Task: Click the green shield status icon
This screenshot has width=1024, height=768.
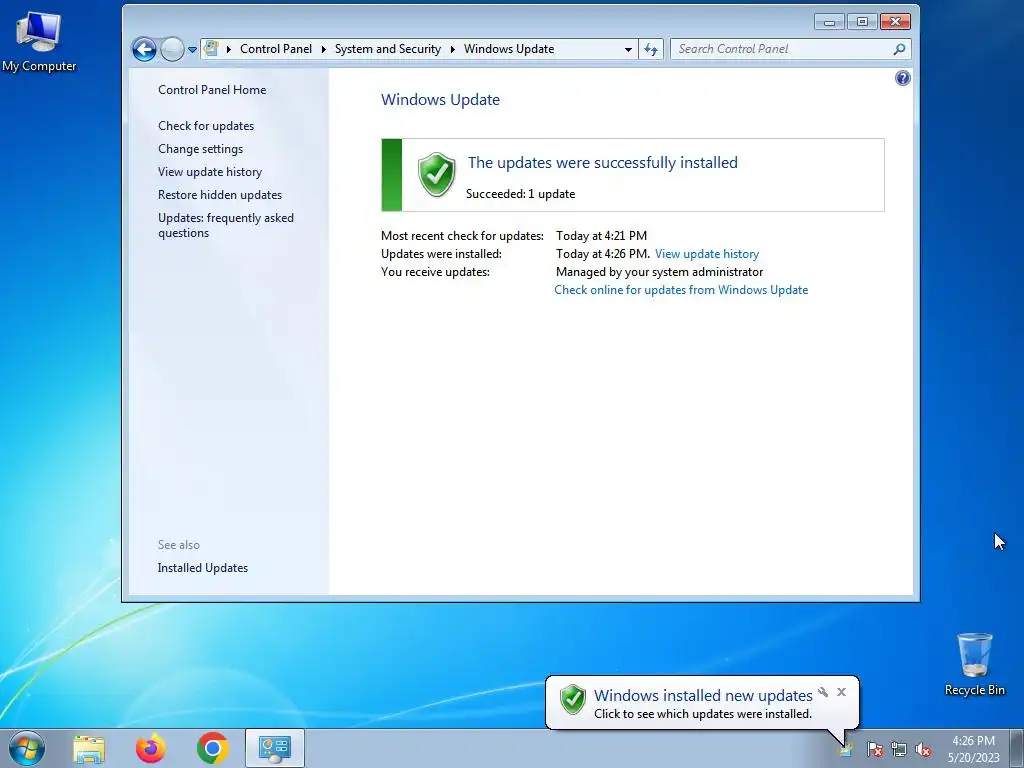Action: (x=437, y=175)
